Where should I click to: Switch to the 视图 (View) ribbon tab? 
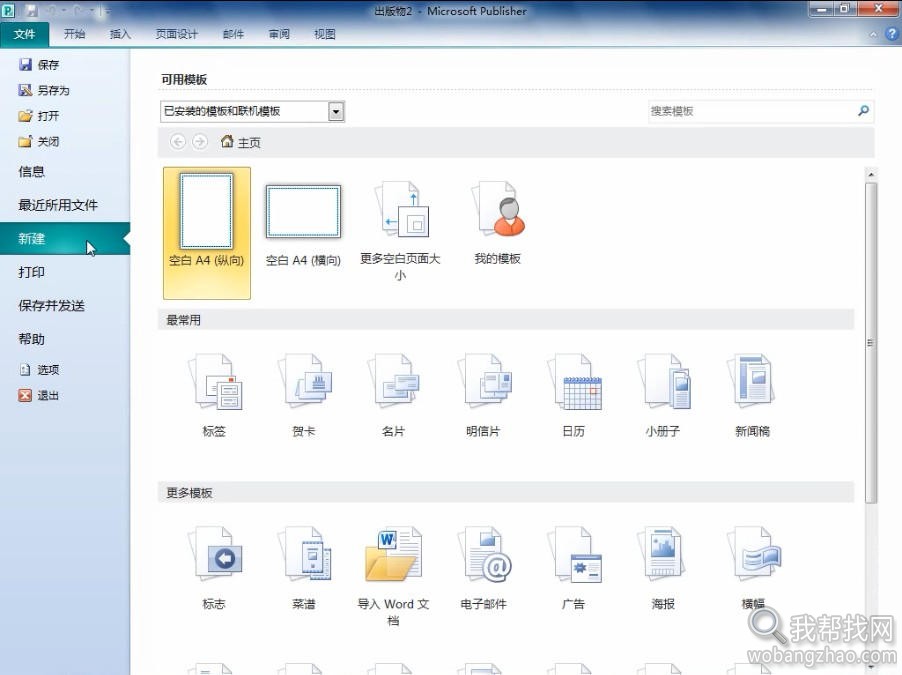click(x=324, y=34)
